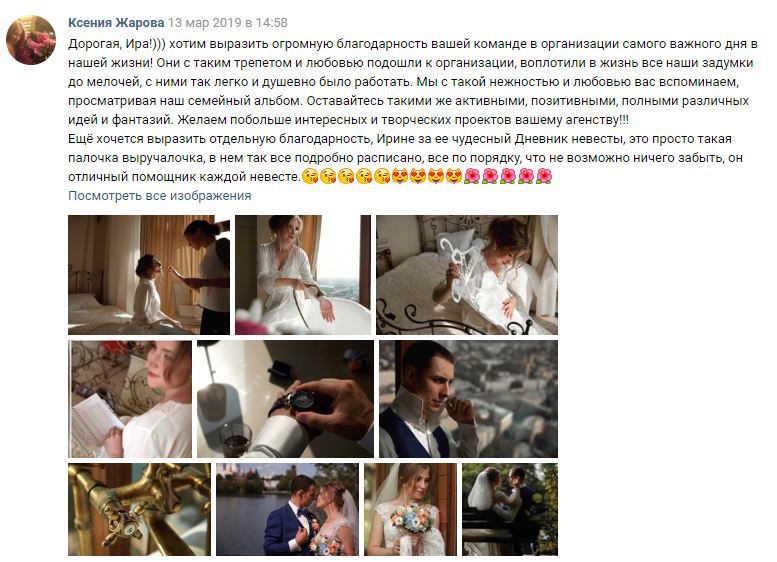Click the Посмотреть все изображения link

click(160, 196)
